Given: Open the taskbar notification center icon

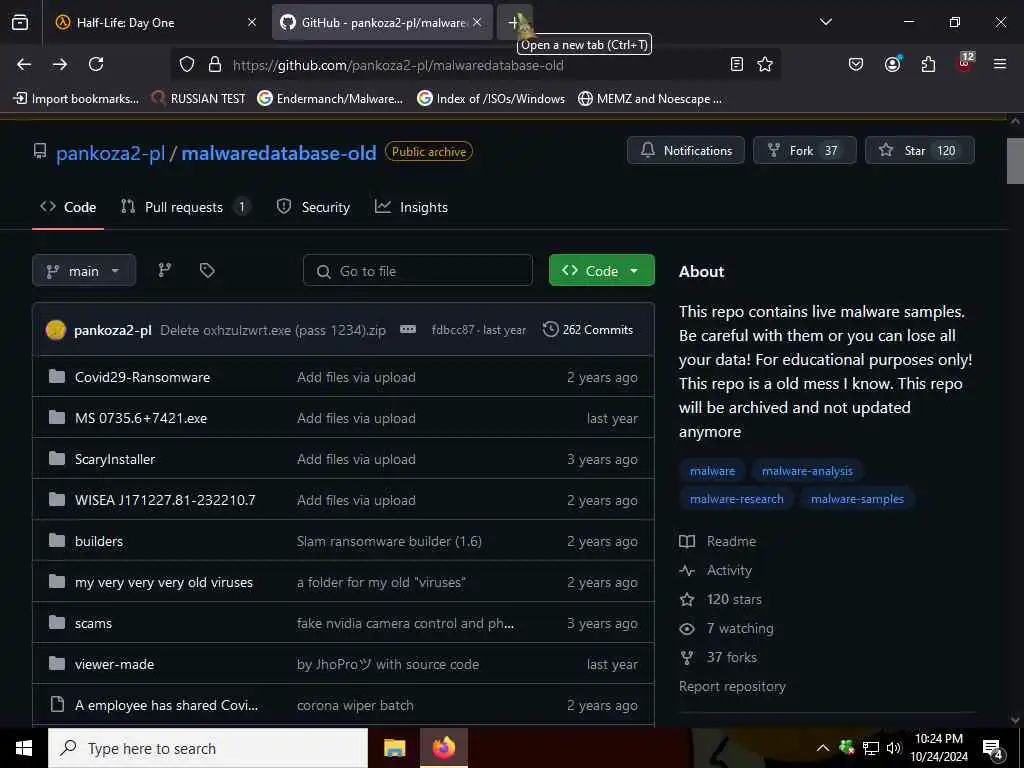Looking at the screenshot, I should coord(993,749).
